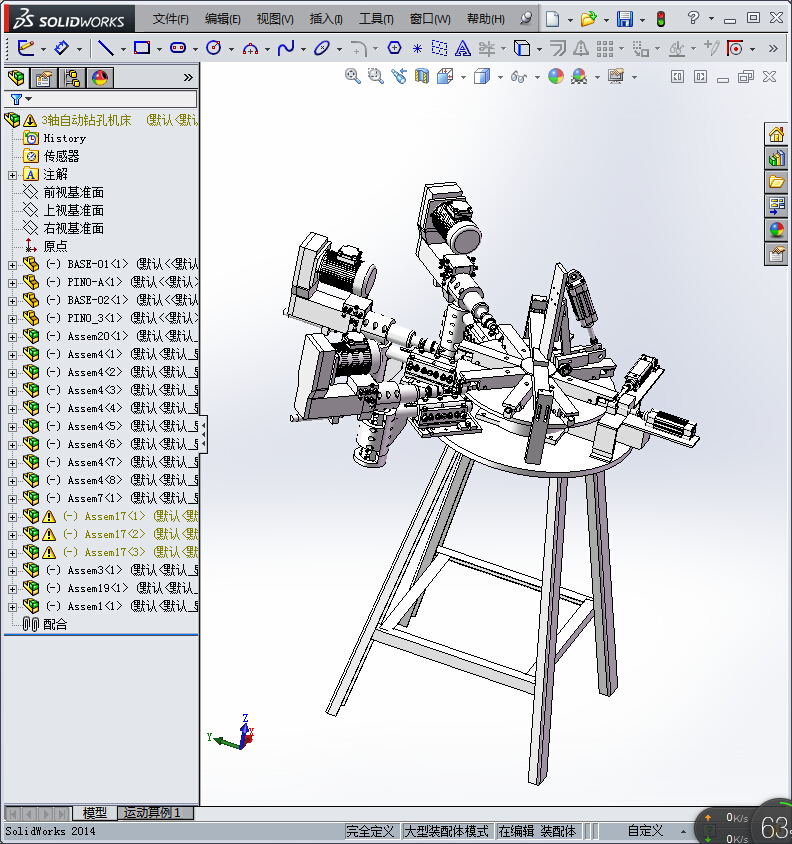
Task: Expand the PINO-A<1> tree node
Action: pyautogui.click(x=12, y=283)
